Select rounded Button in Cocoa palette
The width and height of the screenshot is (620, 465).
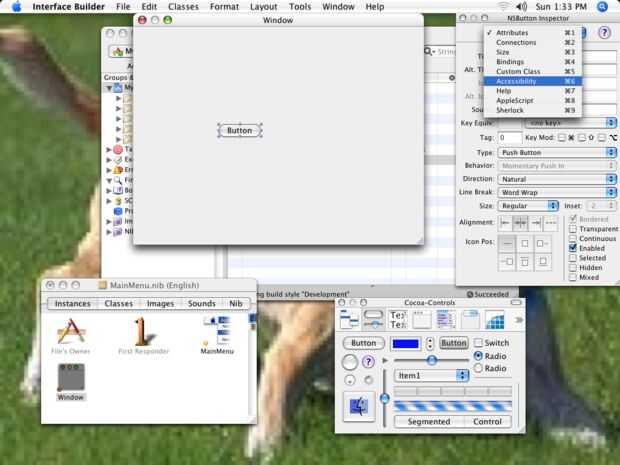point(363,343)
